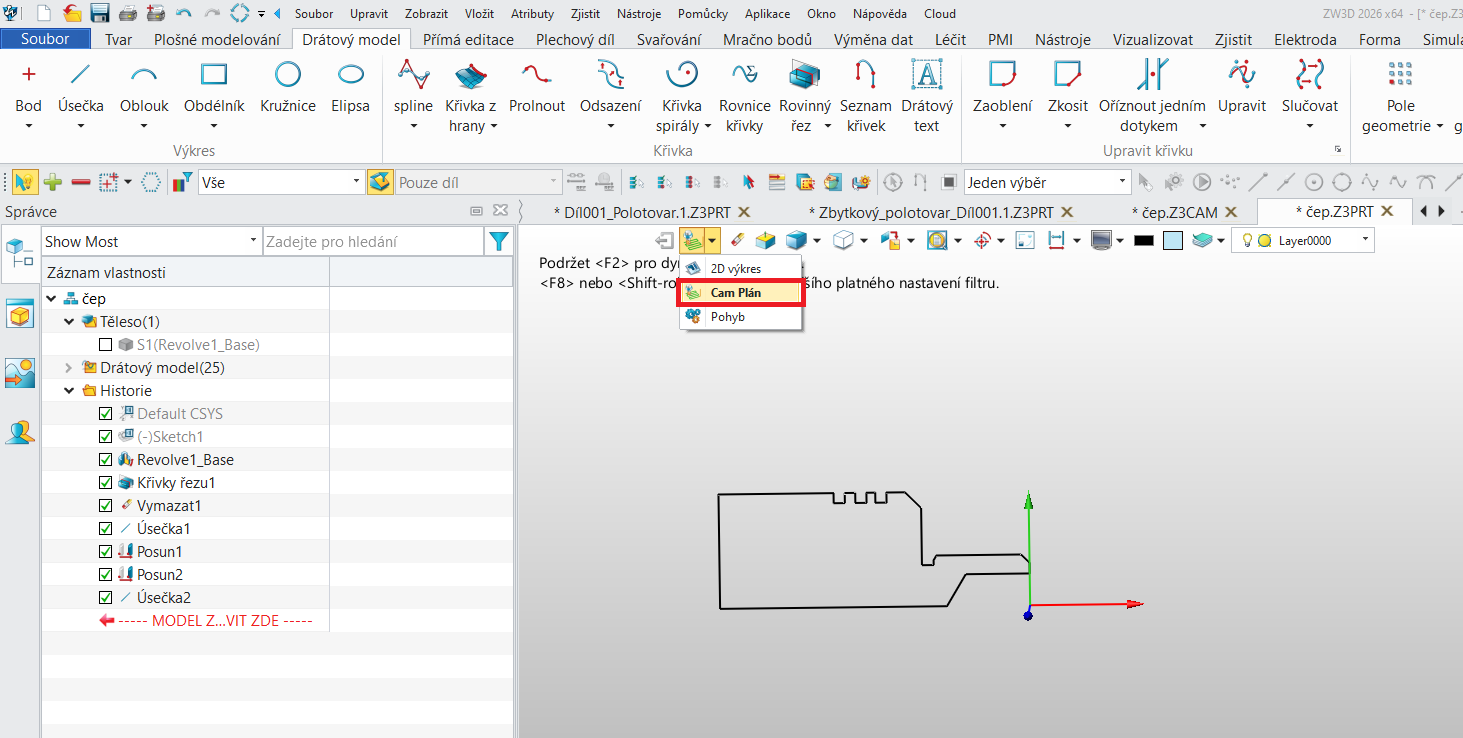This screenshot has width=1463, height=738.
Task: Select the Drátový text tool
Action: [x=927, y=96]
